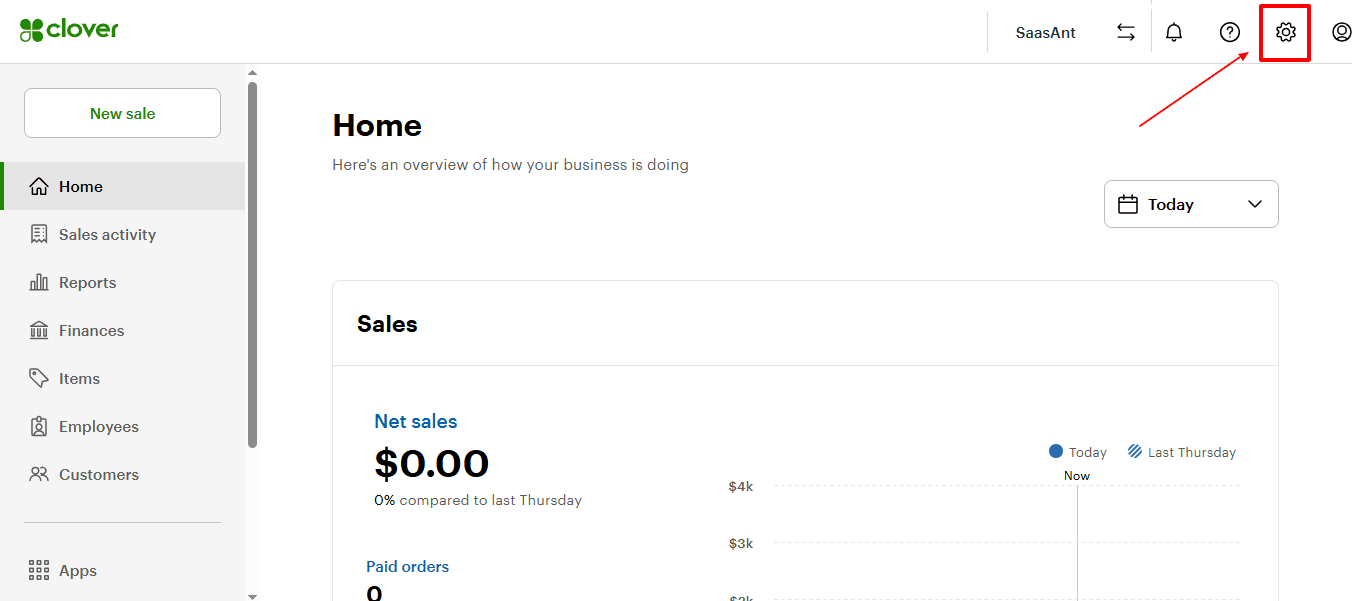1352x601 pixels.
Task: Toggle the Today legend series
Action: click(1078, 452)
